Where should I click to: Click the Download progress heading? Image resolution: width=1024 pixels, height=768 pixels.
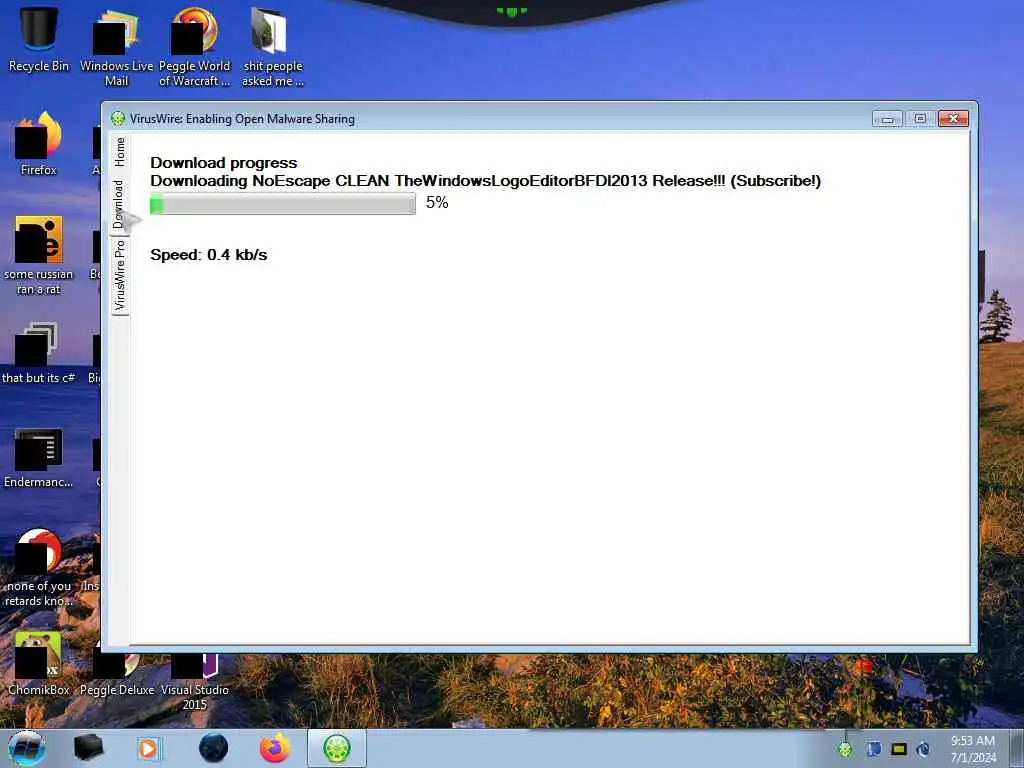coord(223,163)
